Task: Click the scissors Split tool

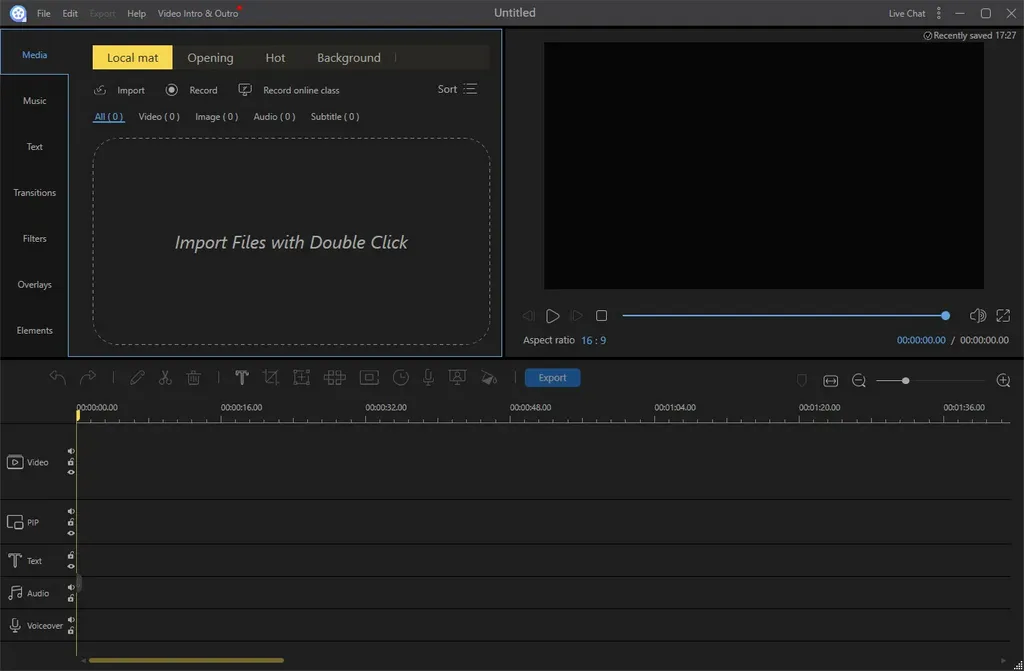Action: pyautogui.click(x=165, y=378)
